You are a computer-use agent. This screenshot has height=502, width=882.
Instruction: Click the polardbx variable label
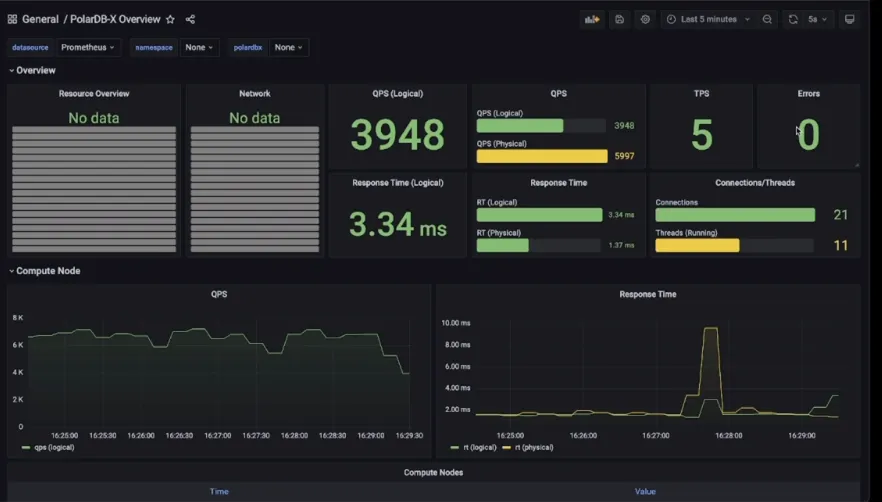[x=248, y=47]
